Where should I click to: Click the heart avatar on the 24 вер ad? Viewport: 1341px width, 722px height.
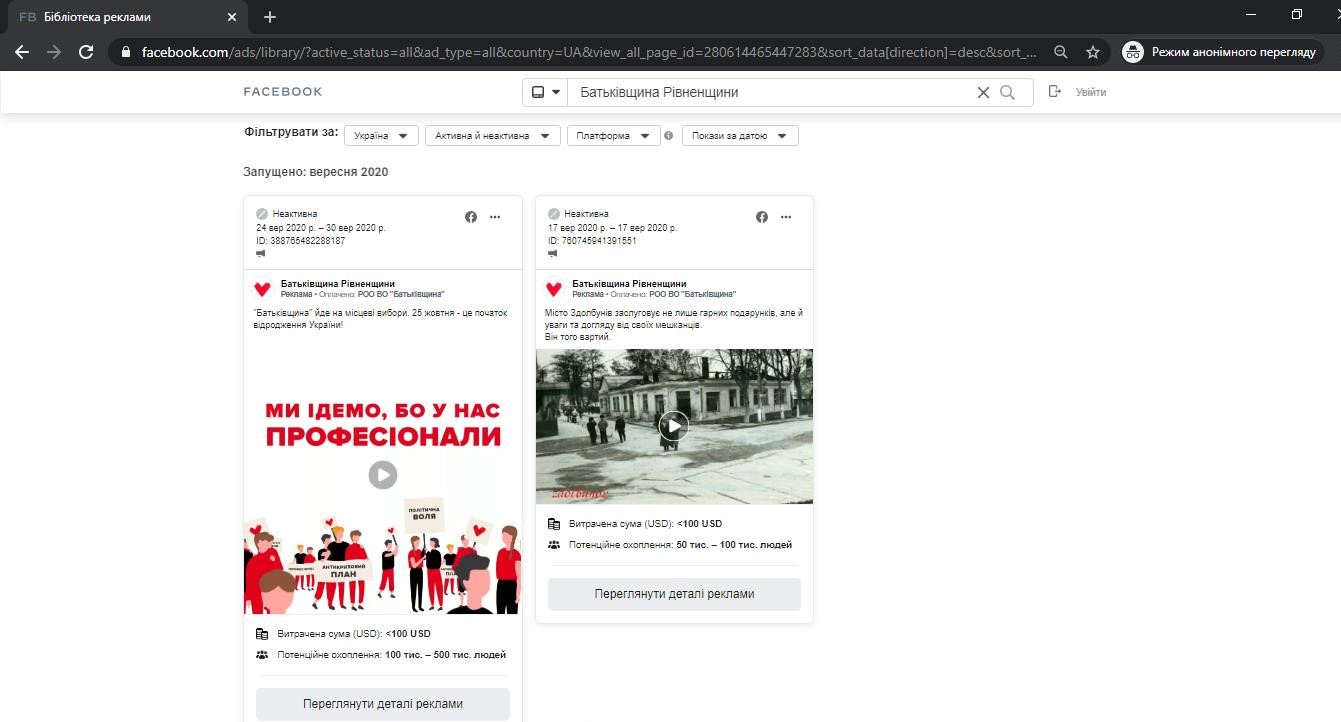[262, 289]
